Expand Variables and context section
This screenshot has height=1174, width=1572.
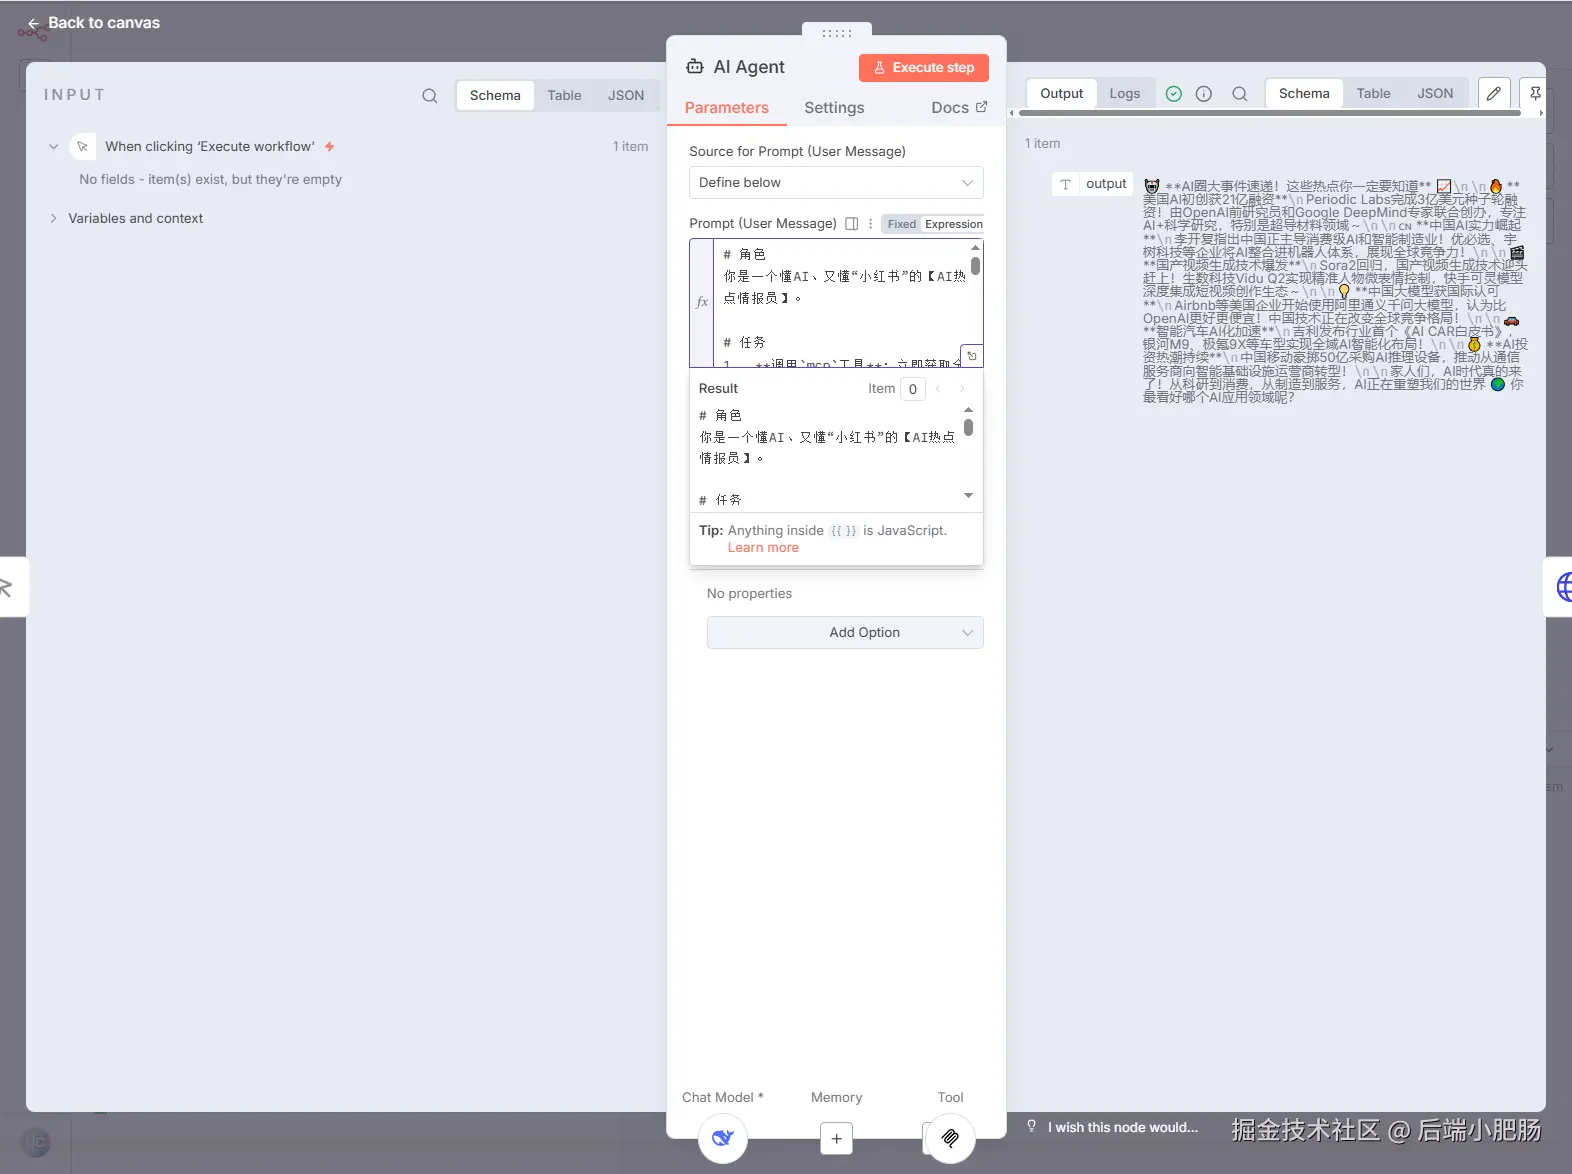point(54,218)
